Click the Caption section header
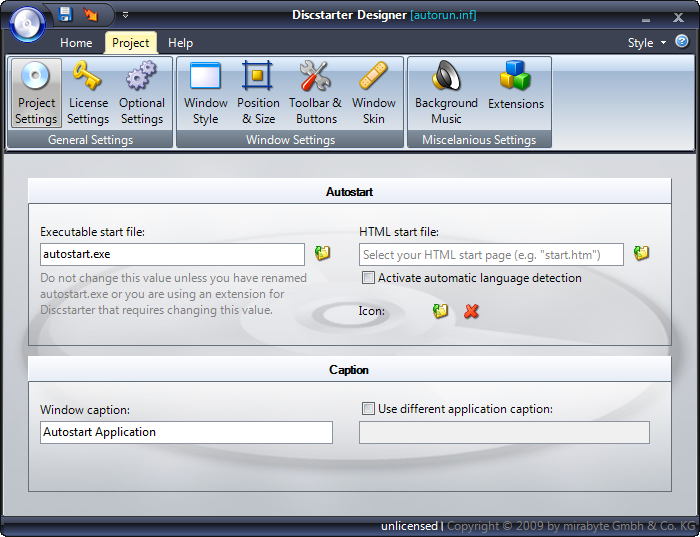 pos(350,370)
